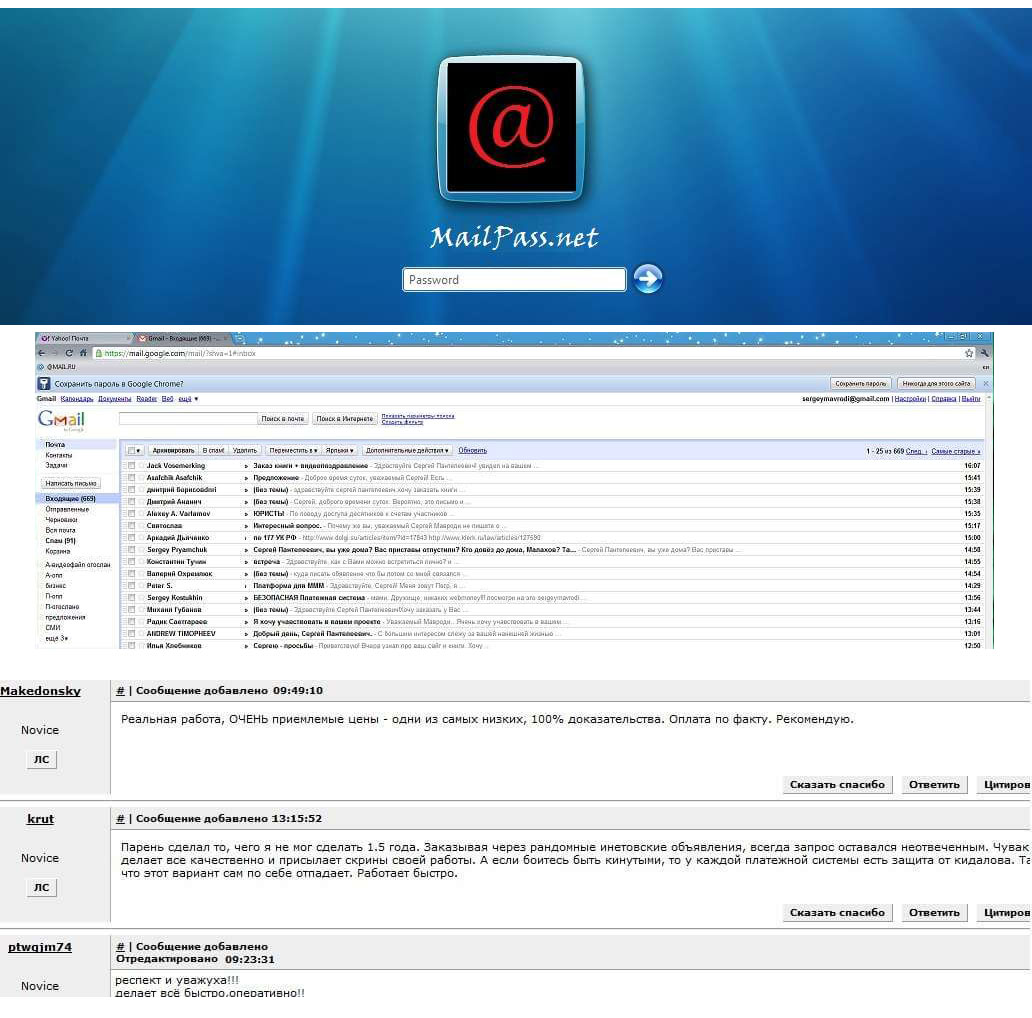
Task: Click Никогда для этого сайта button
Action: click(x=936, y=384)
